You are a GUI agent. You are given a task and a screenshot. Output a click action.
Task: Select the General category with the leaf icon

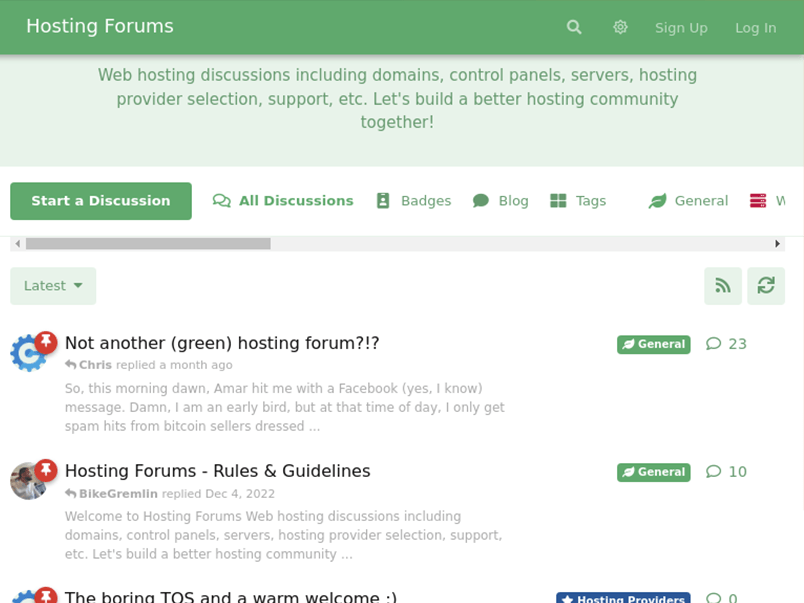pyautogui.click(x=688, y=201)
